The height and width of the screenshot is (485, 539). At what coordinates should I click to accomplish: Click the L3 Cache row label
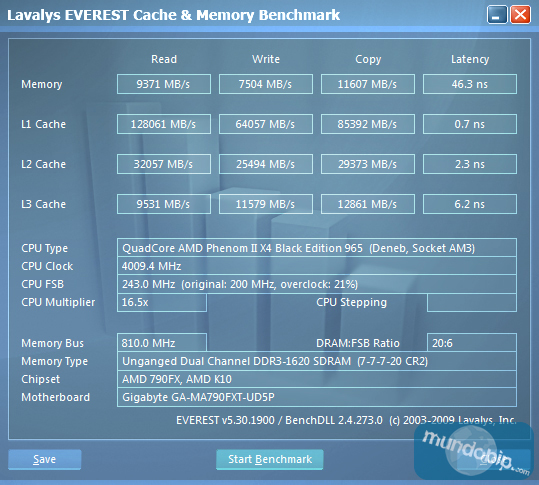pos(43,204)
